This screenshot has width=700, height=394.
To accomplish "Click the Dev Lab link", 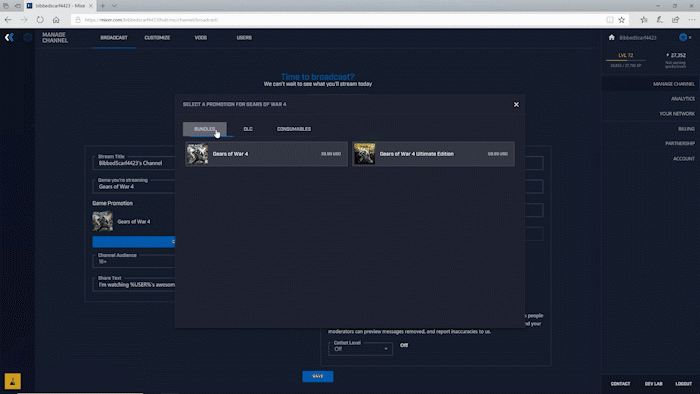I will click(654, 384).
